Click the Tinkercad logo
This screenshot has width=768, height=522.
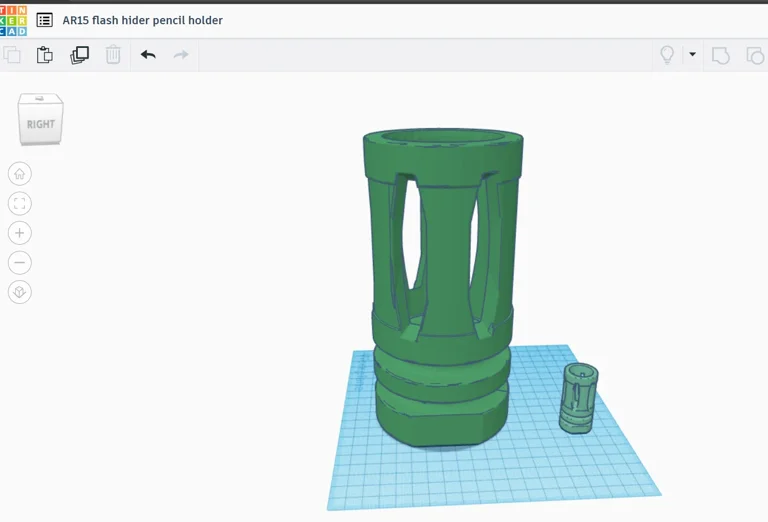(x=13, y=20)
